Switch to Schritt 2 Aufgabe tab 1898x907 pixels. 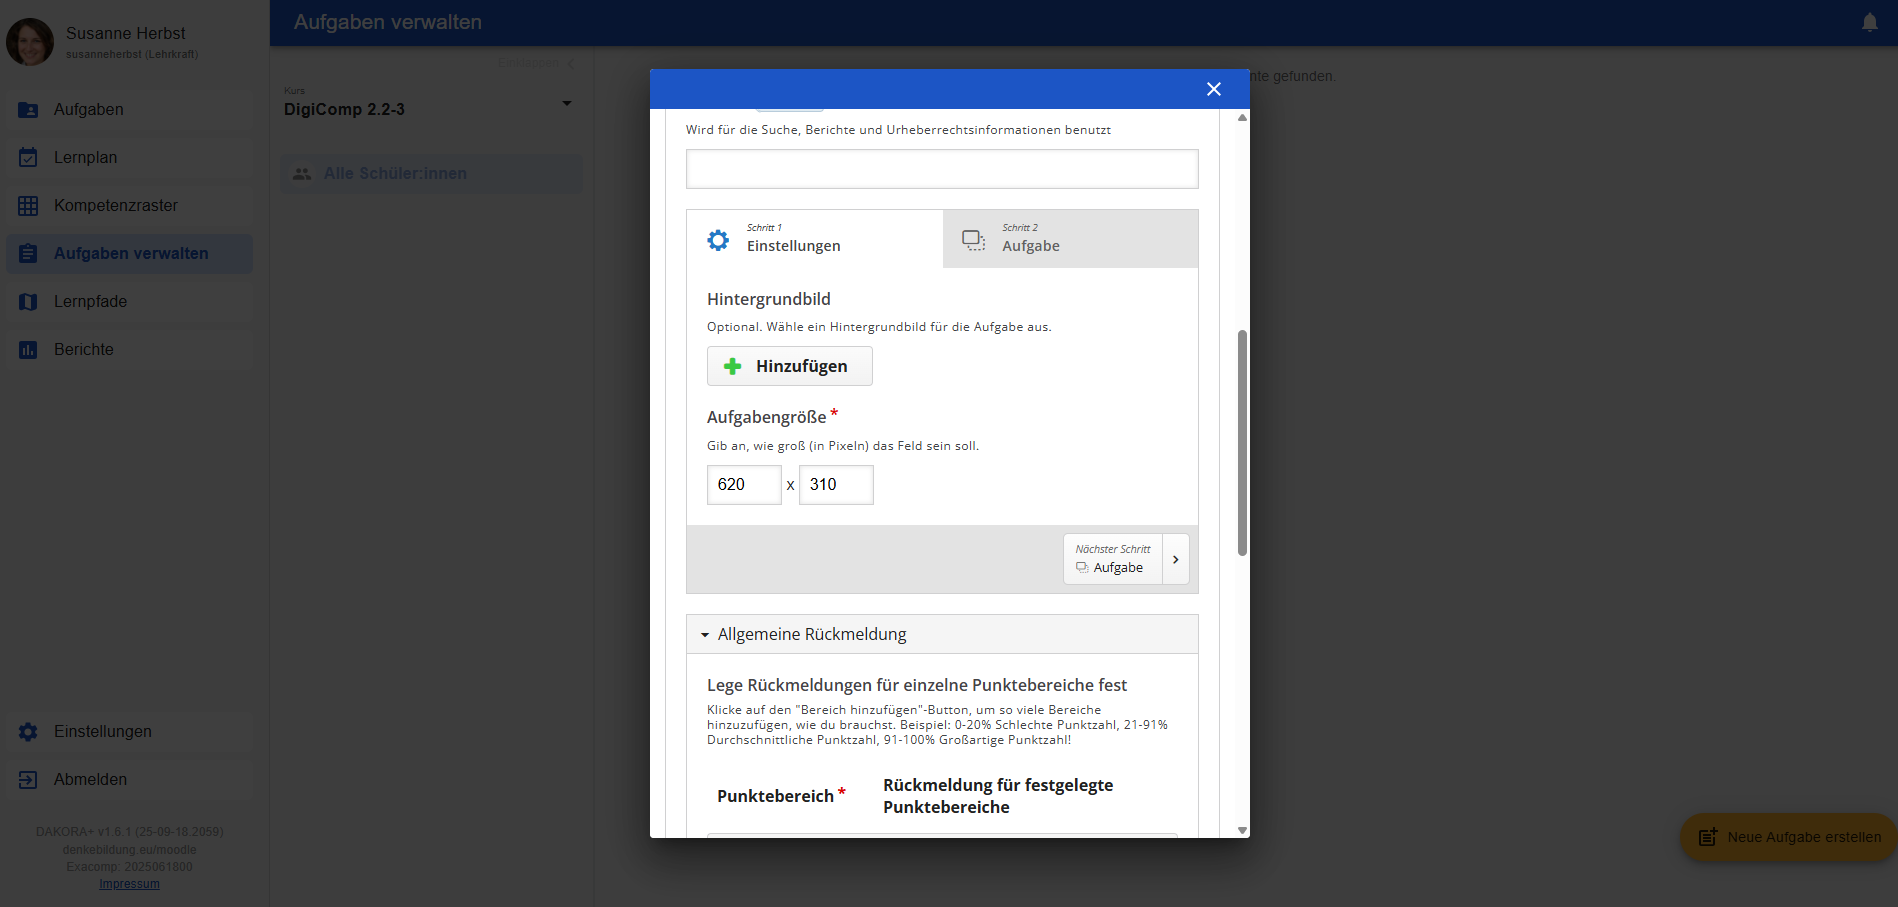[x=1069, y=239]
